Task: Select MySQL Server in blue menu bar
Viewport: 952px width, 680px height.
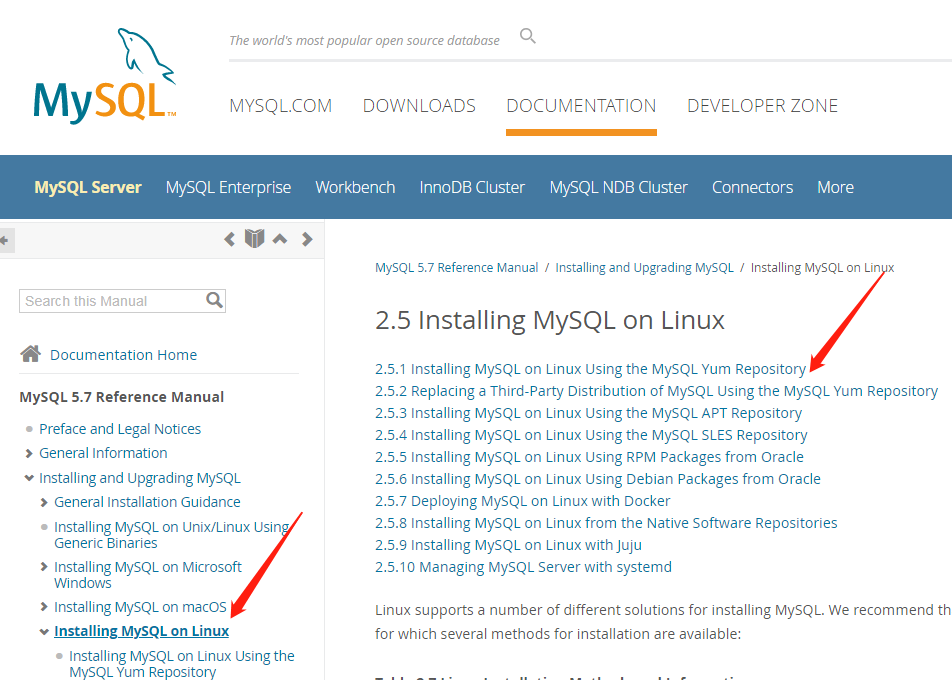Action: pos(88,187)
